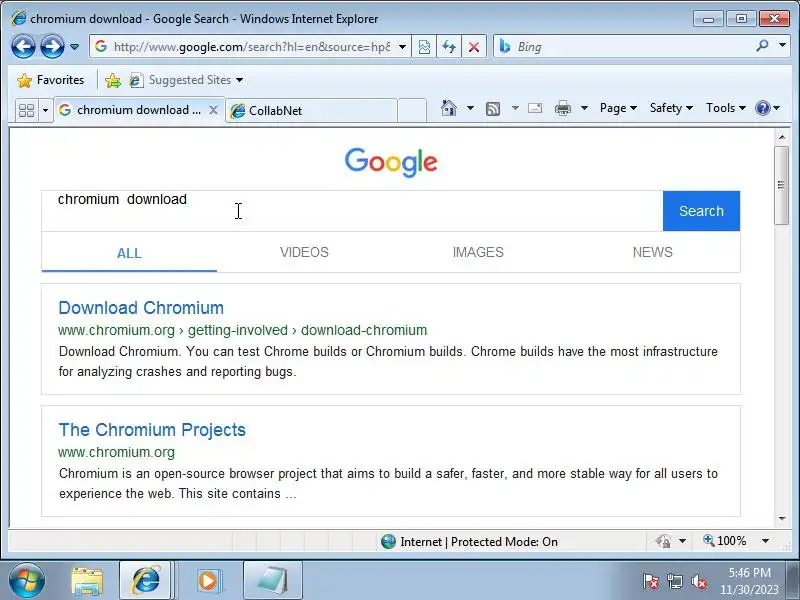Expand the Feeds dropdown arrow
This screenshot has height=600, width=800.
coord(515,108)
